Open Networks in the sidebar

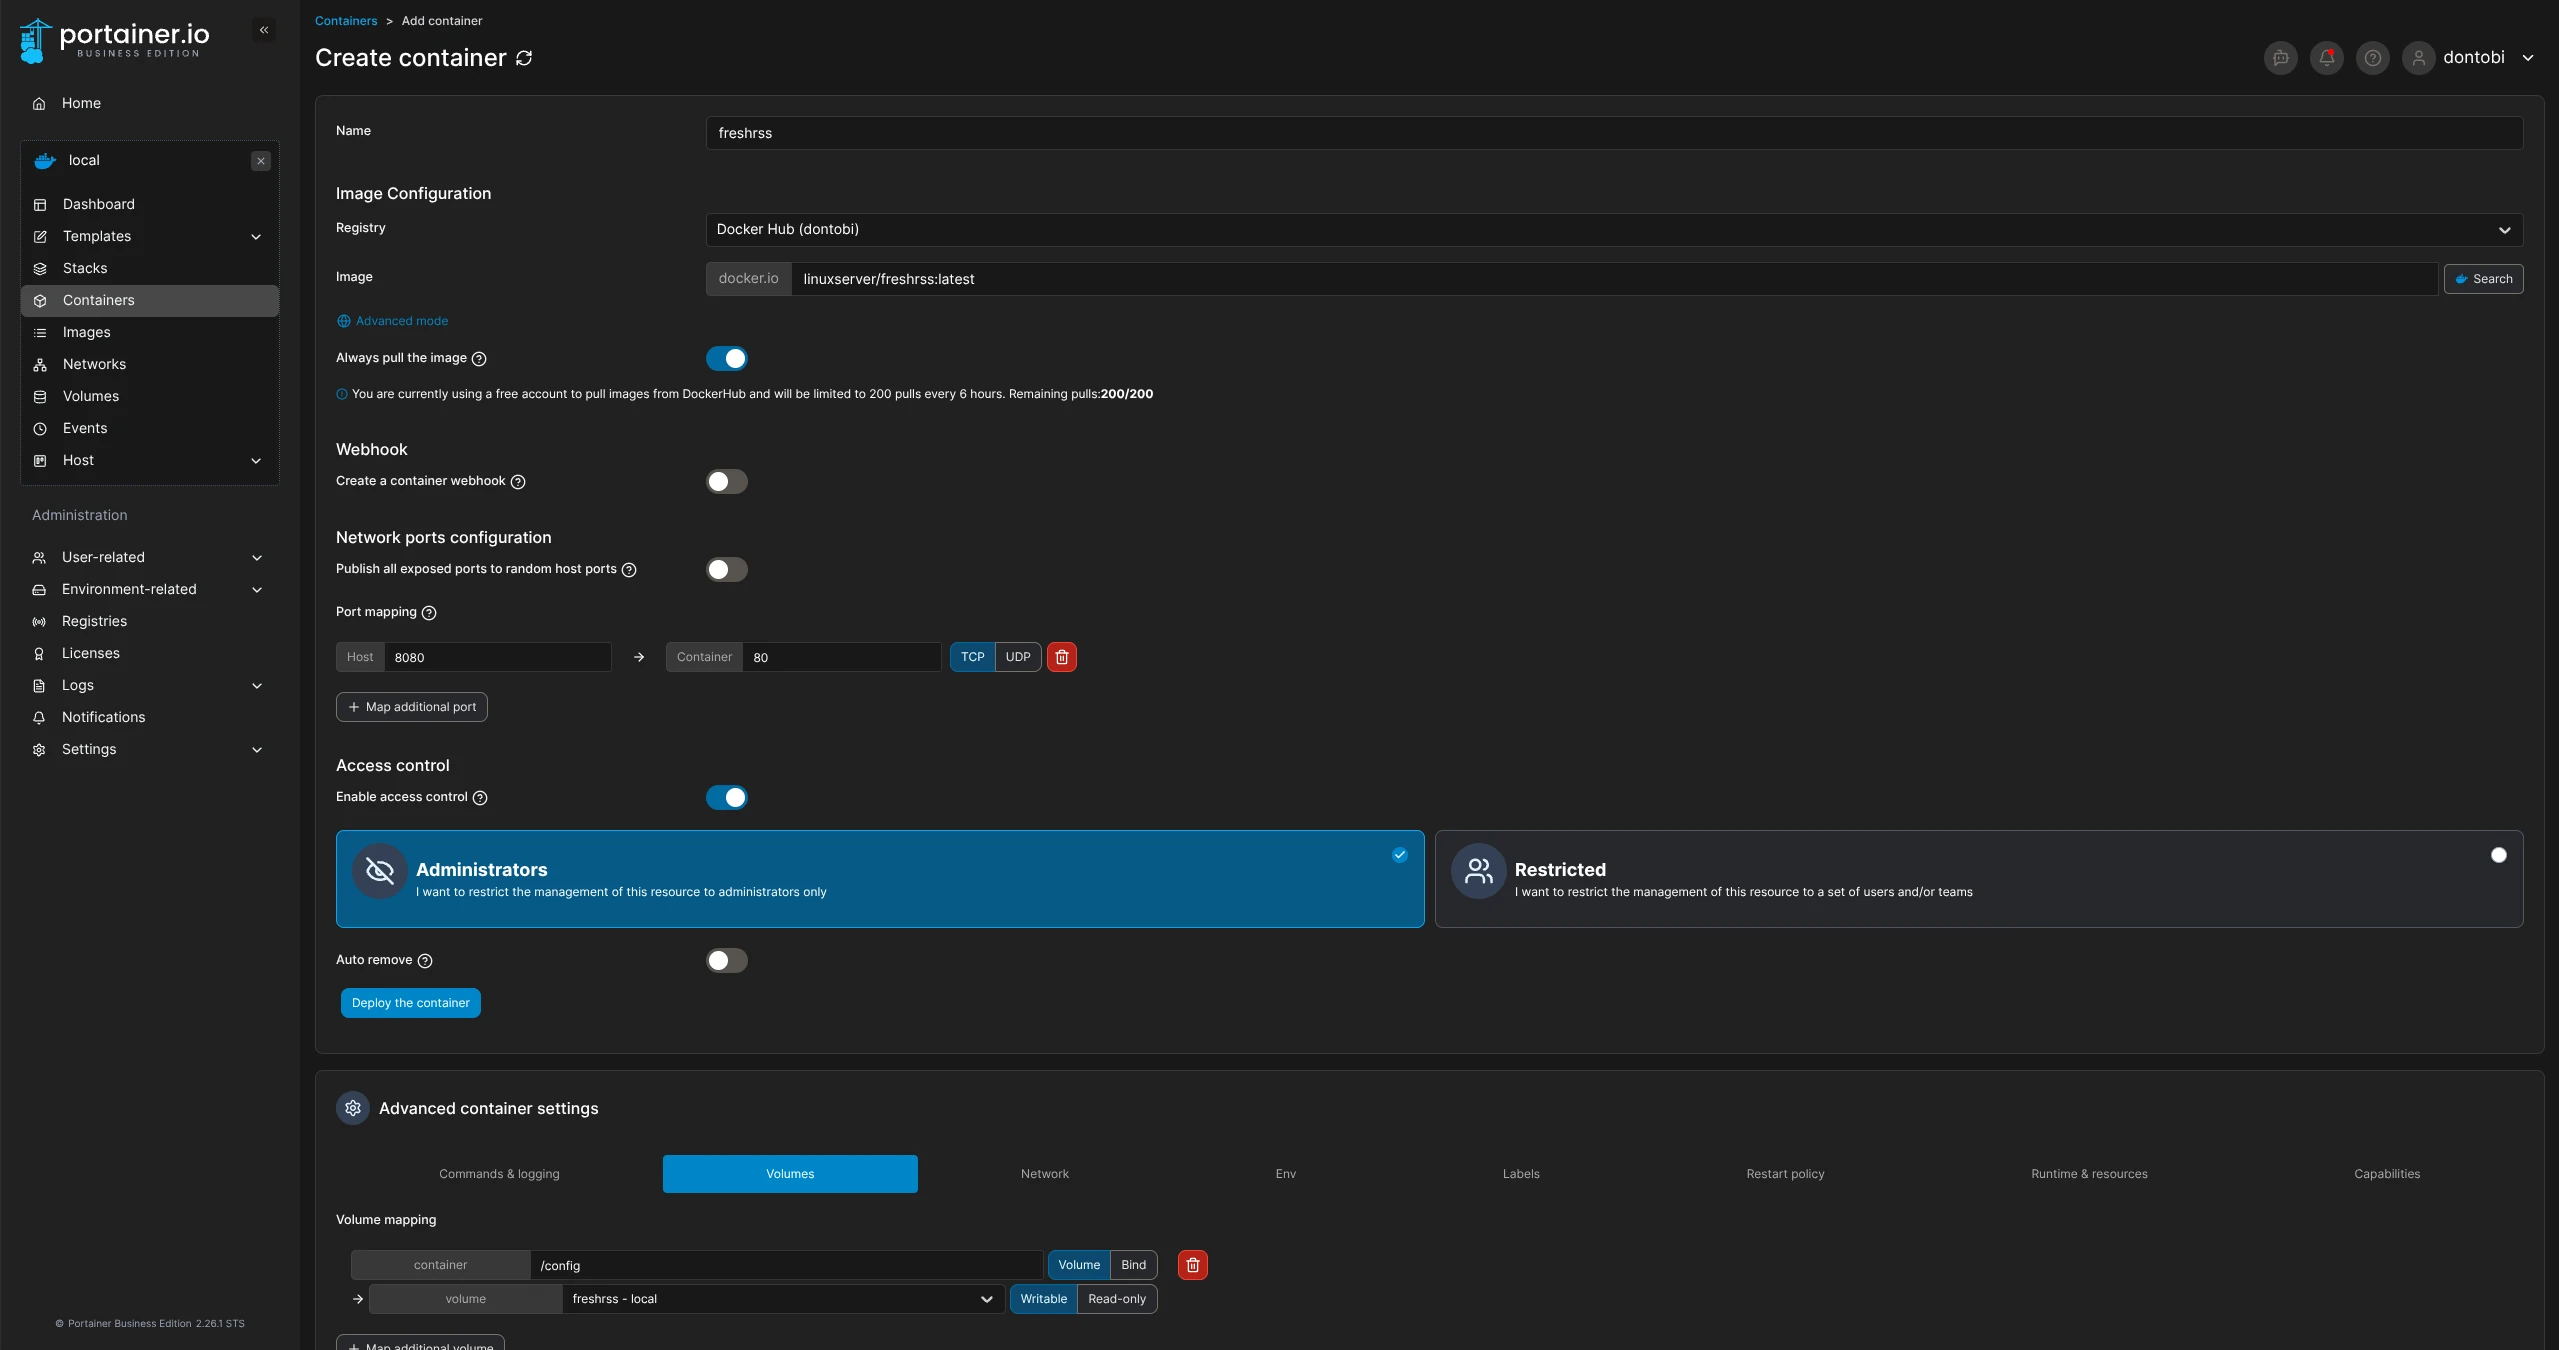[150, 364]
